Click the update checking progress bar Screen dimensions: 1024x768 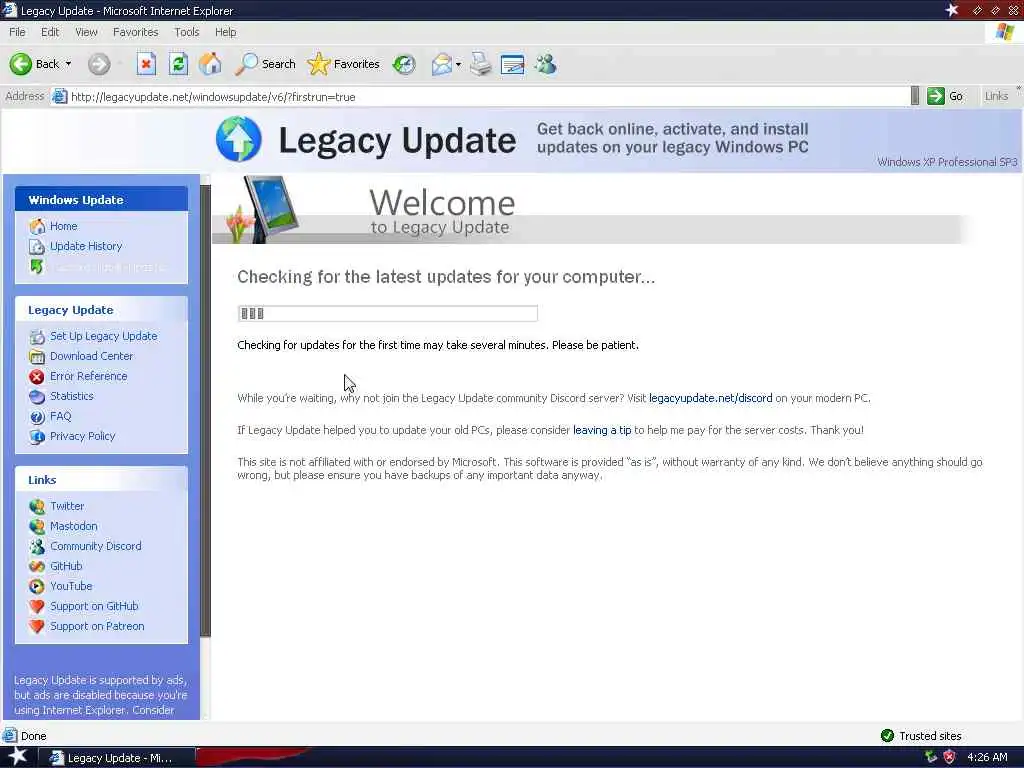(388, 313)
